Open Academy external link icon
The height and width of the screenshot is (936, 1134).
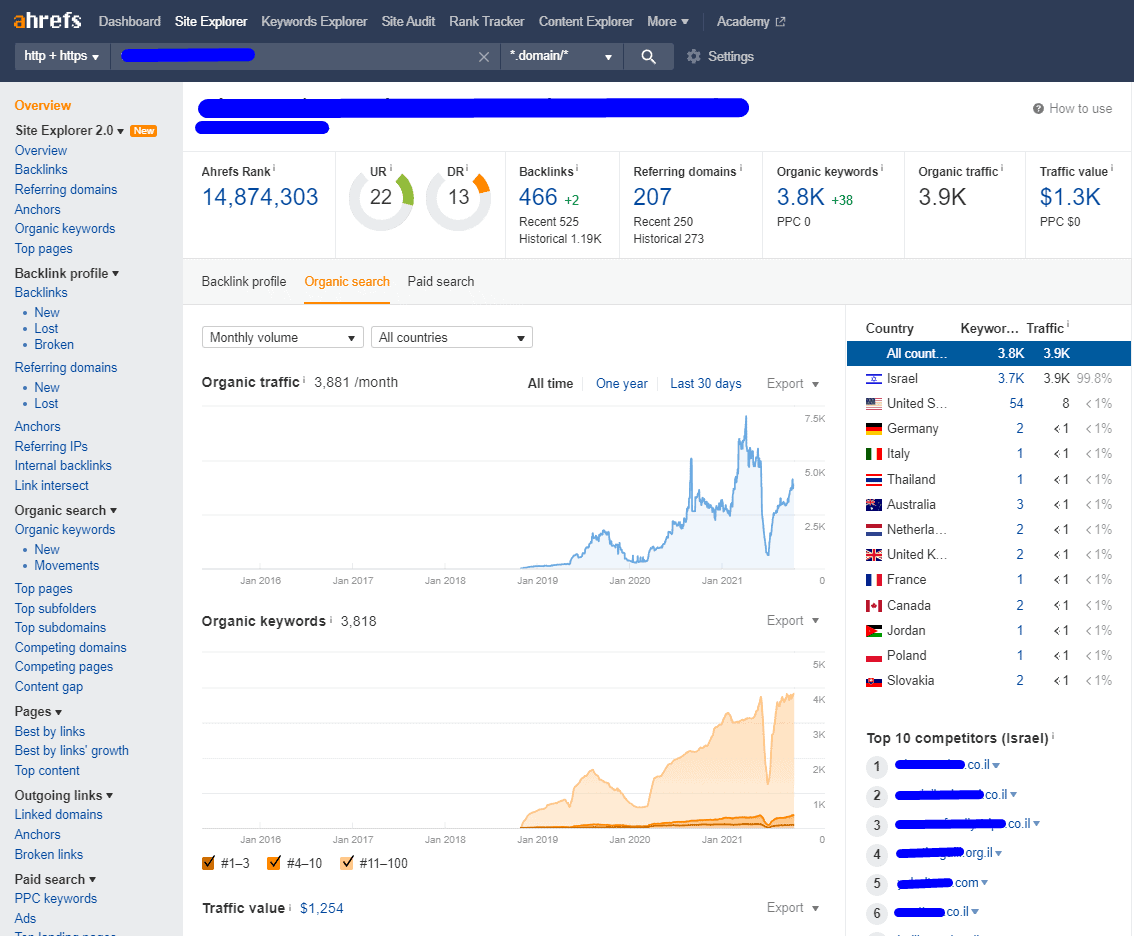[780, 22]
